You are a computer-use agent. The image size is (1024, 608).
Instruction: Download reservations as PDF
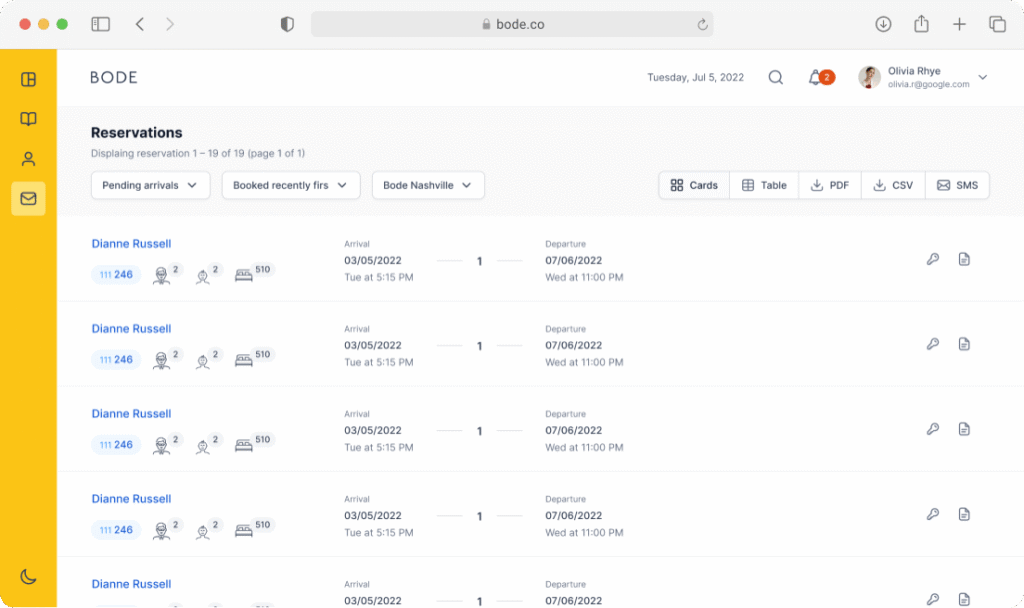pyautogui.click(x=830, y=185)
